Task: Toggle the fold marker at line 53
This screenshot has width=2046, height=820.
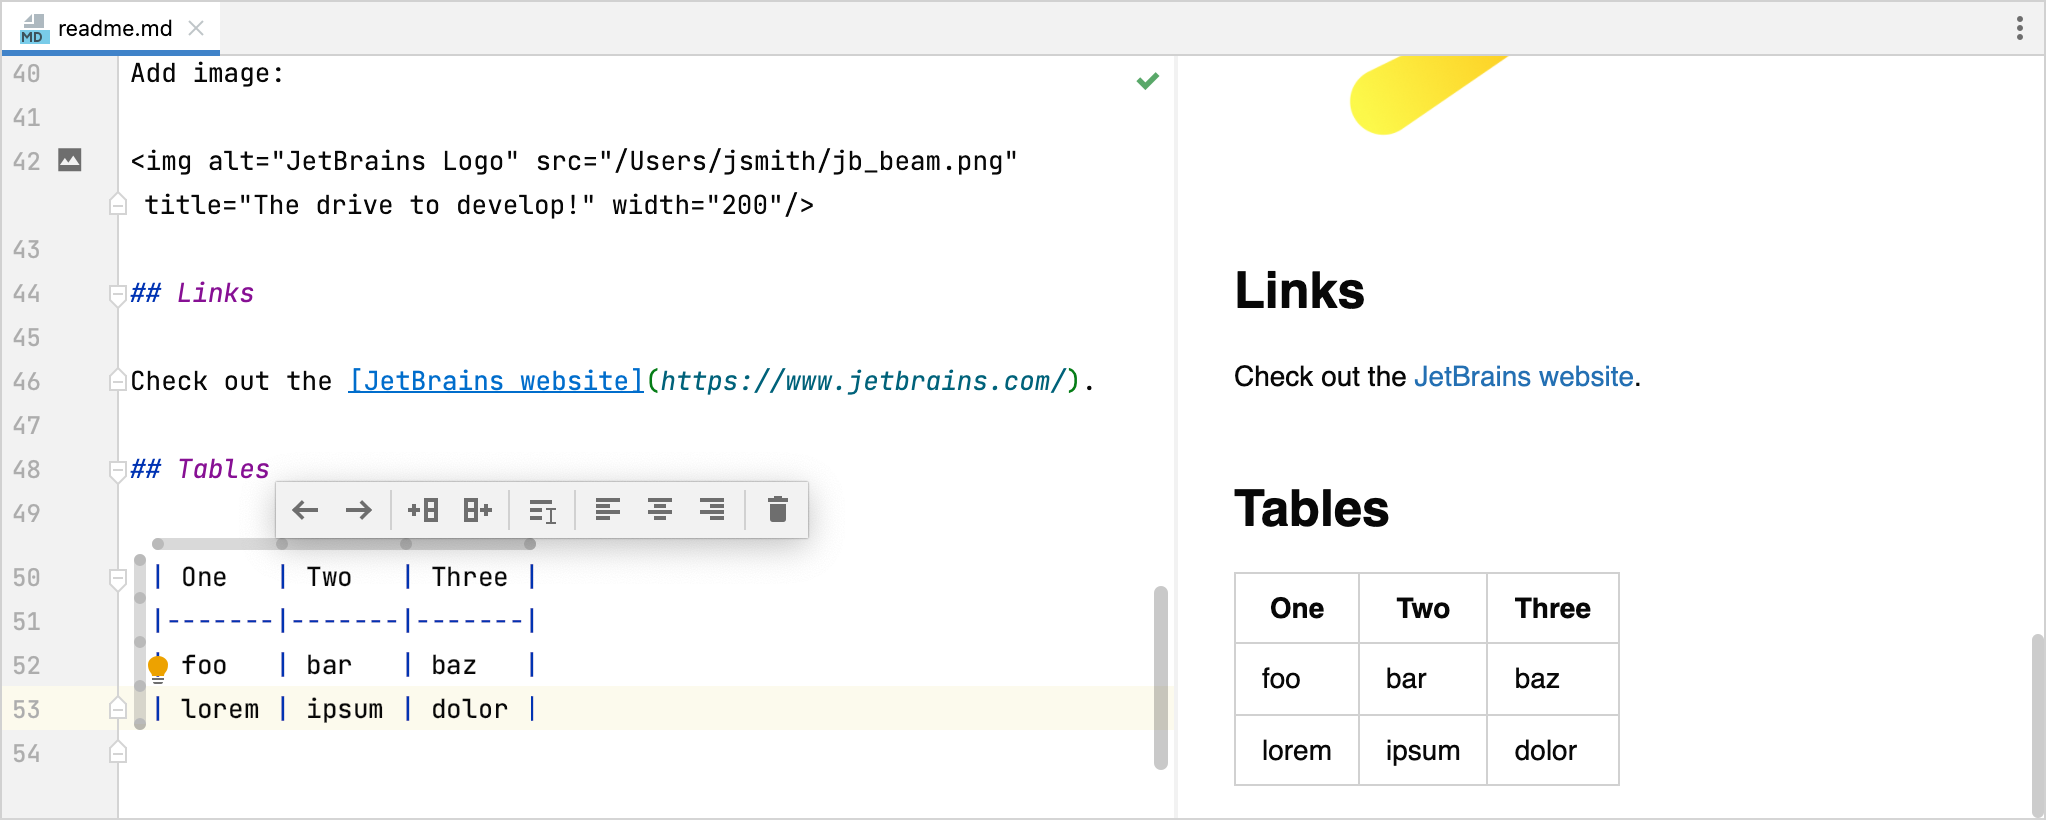Action: click(x=117, y=708)
